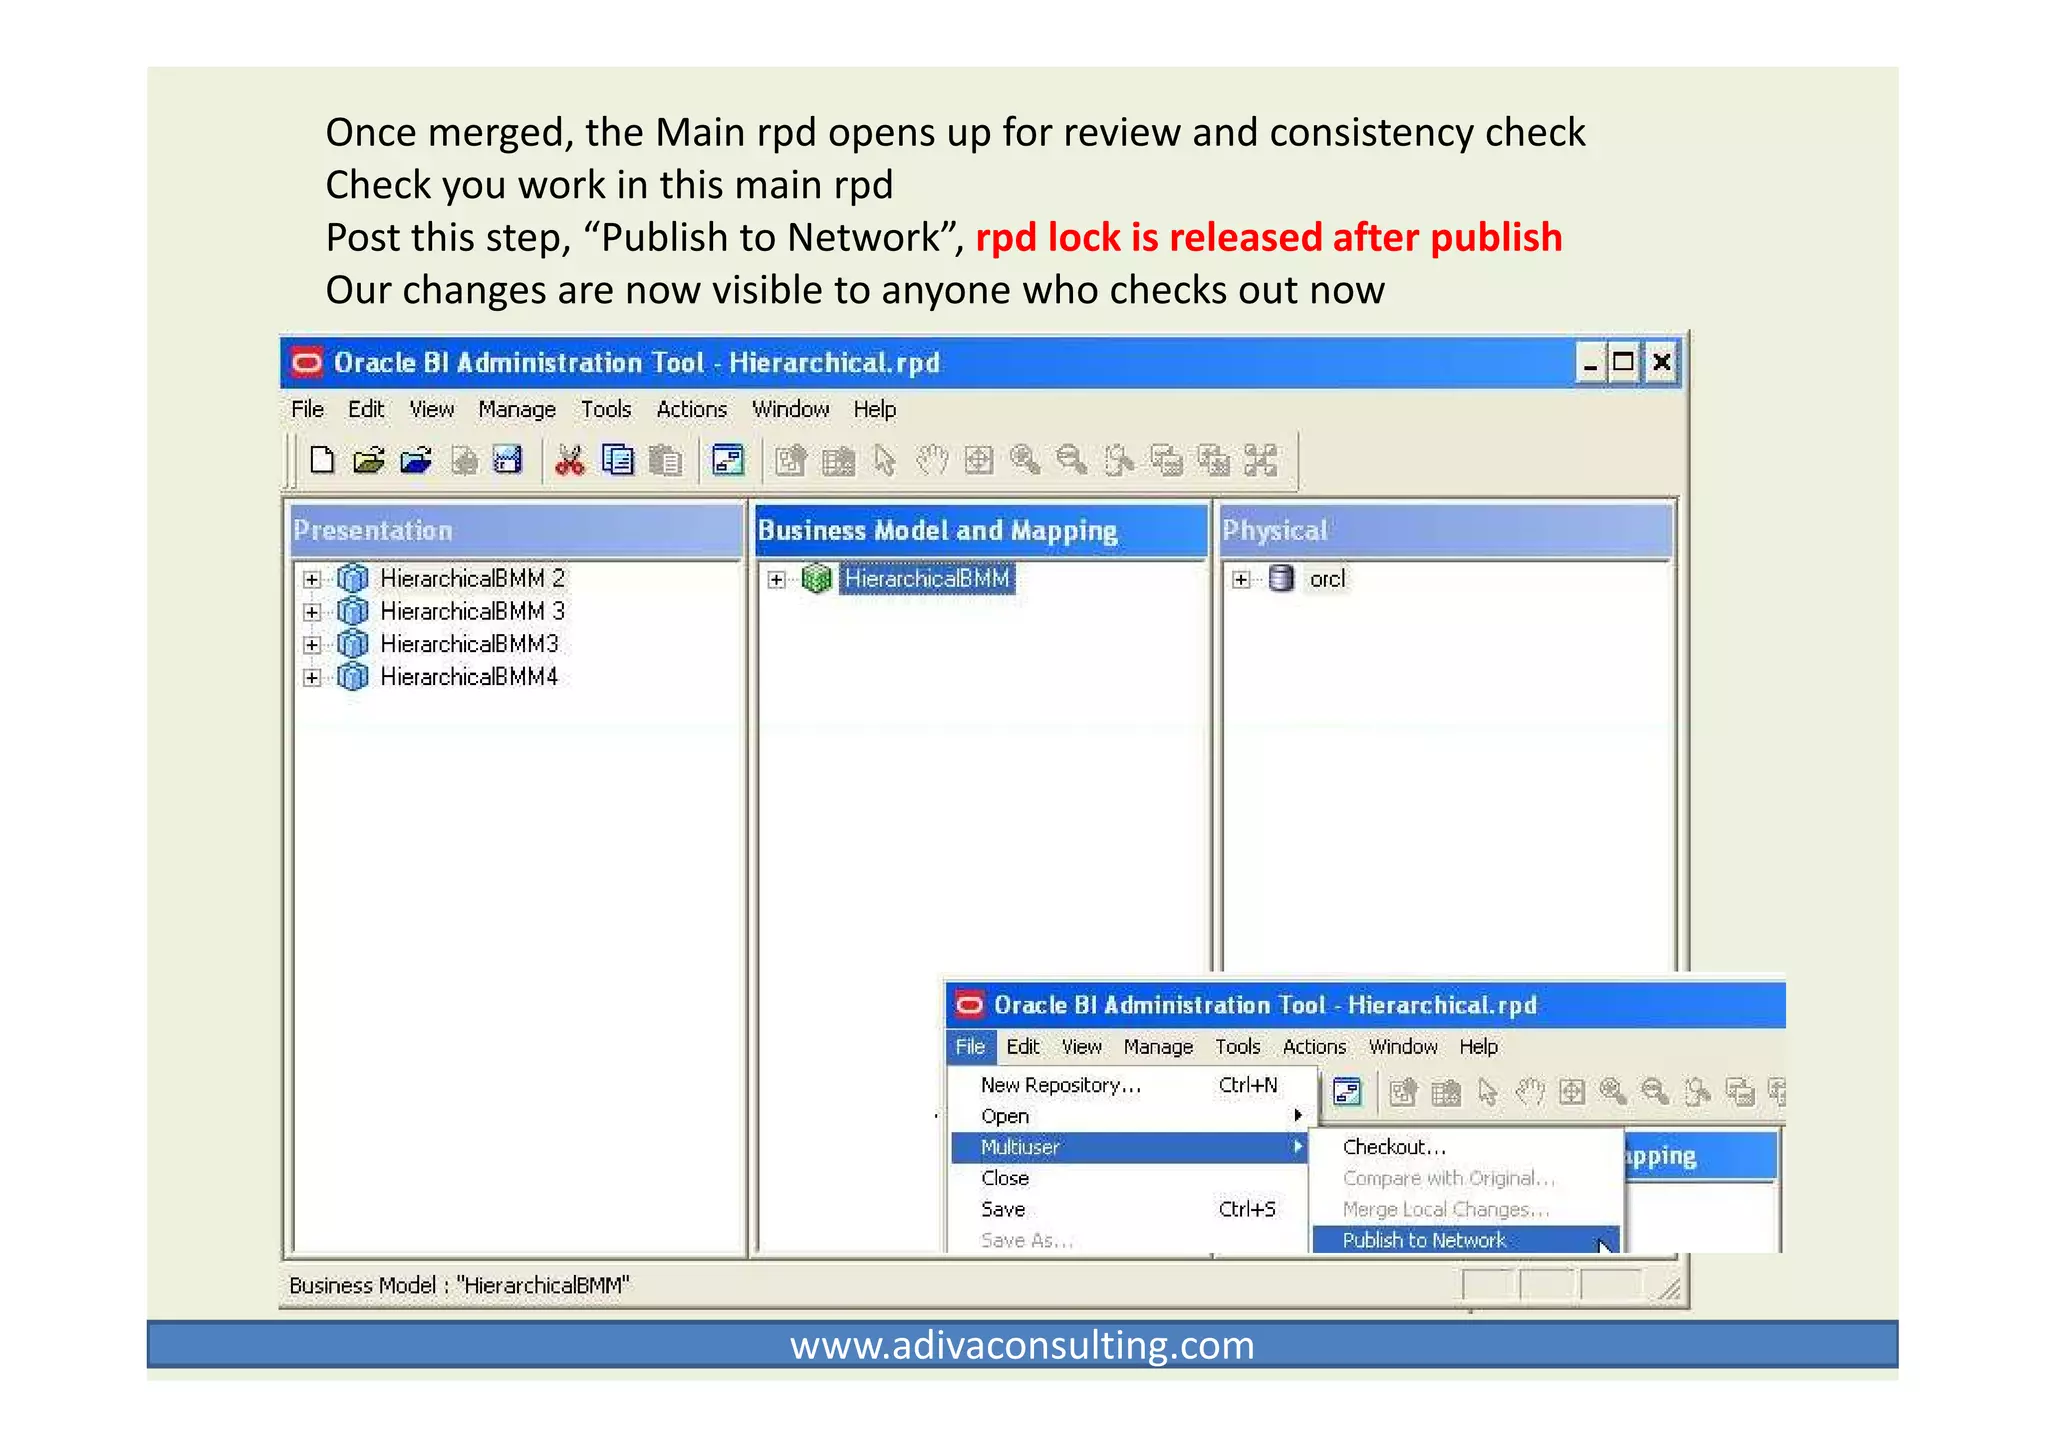Screen dimensions: 2048x1448
Task: Click the www.adivaconsulting.com link
Action: click(1022, 1345)
